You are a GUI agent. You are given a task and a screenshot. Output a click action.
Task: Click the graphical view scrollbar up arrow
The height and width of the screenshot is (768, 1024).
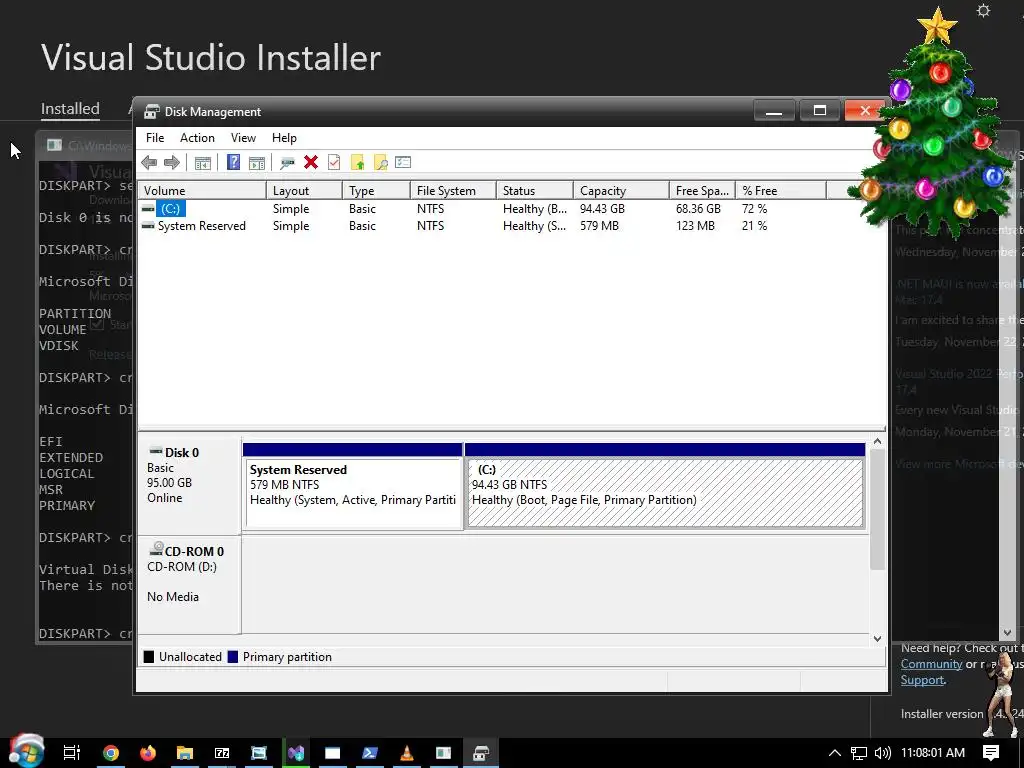877,442
